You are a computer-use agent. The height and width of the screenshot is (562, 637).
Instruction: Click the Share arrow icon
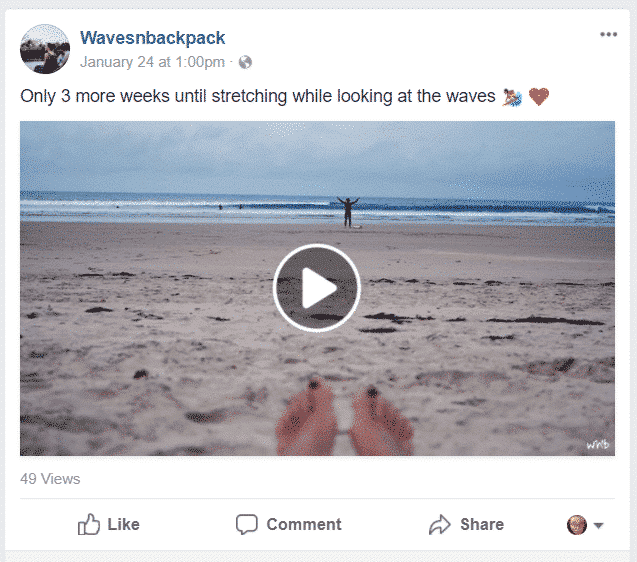(440, 524)
